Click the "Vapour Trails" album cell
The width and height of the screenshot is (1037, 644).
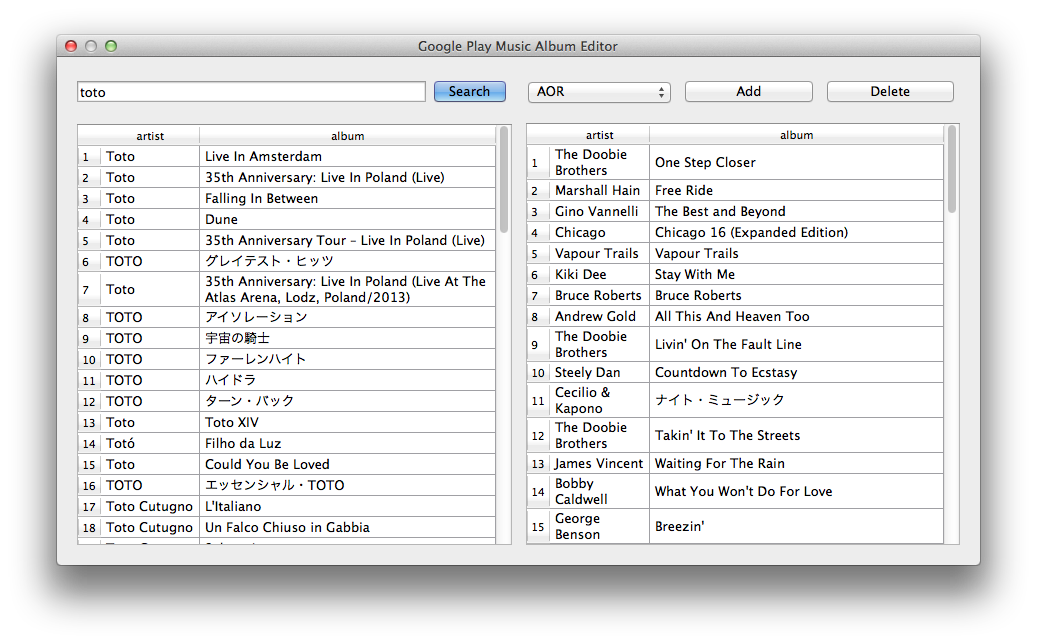pyautogui.click(x=796, y=254)
